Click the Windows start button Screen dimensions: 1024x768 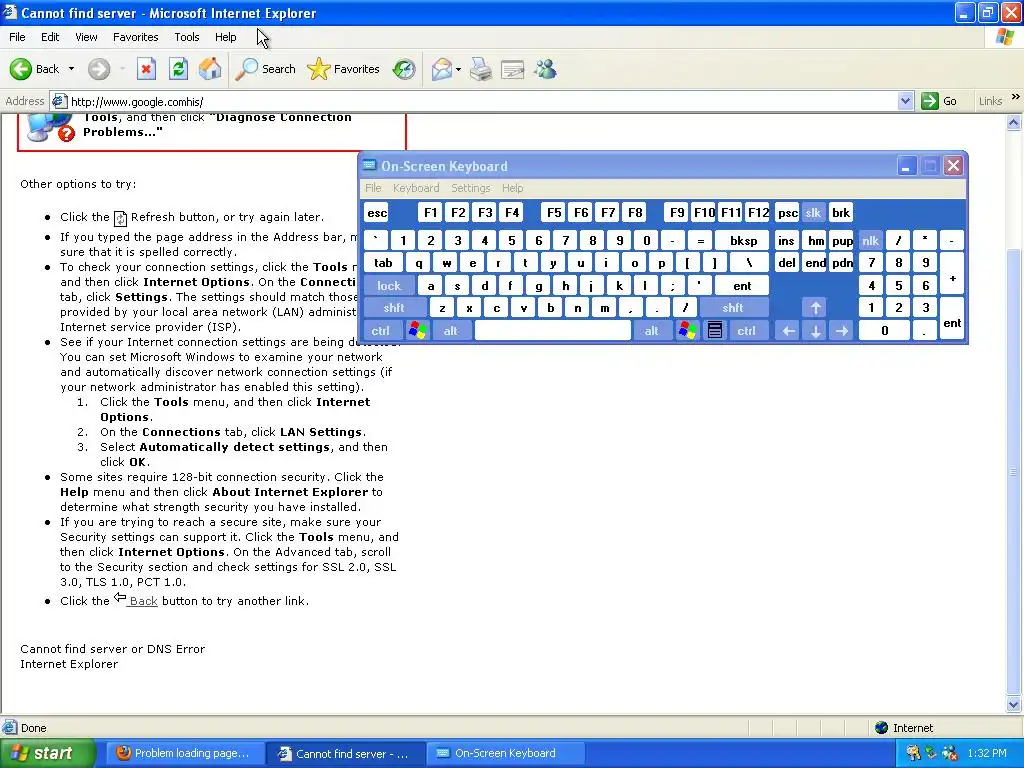pos(48,753)
